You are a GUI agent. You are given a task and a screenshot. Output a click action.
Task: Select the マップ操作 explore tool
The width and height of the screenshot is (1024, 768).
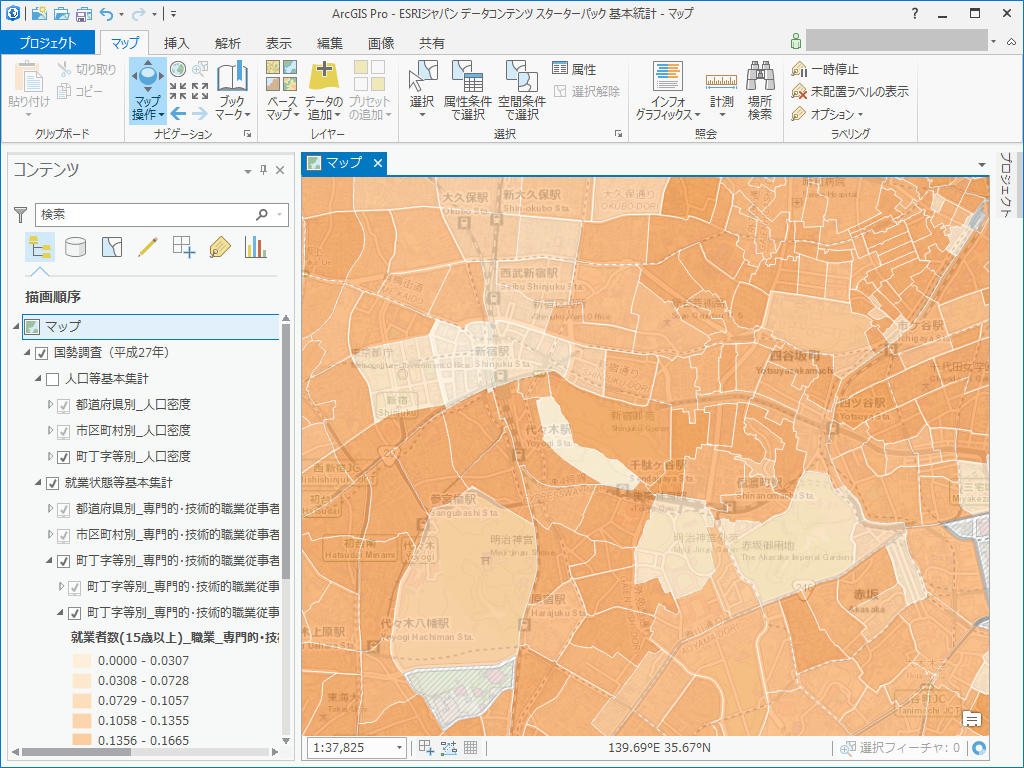[x=148, y=91]
